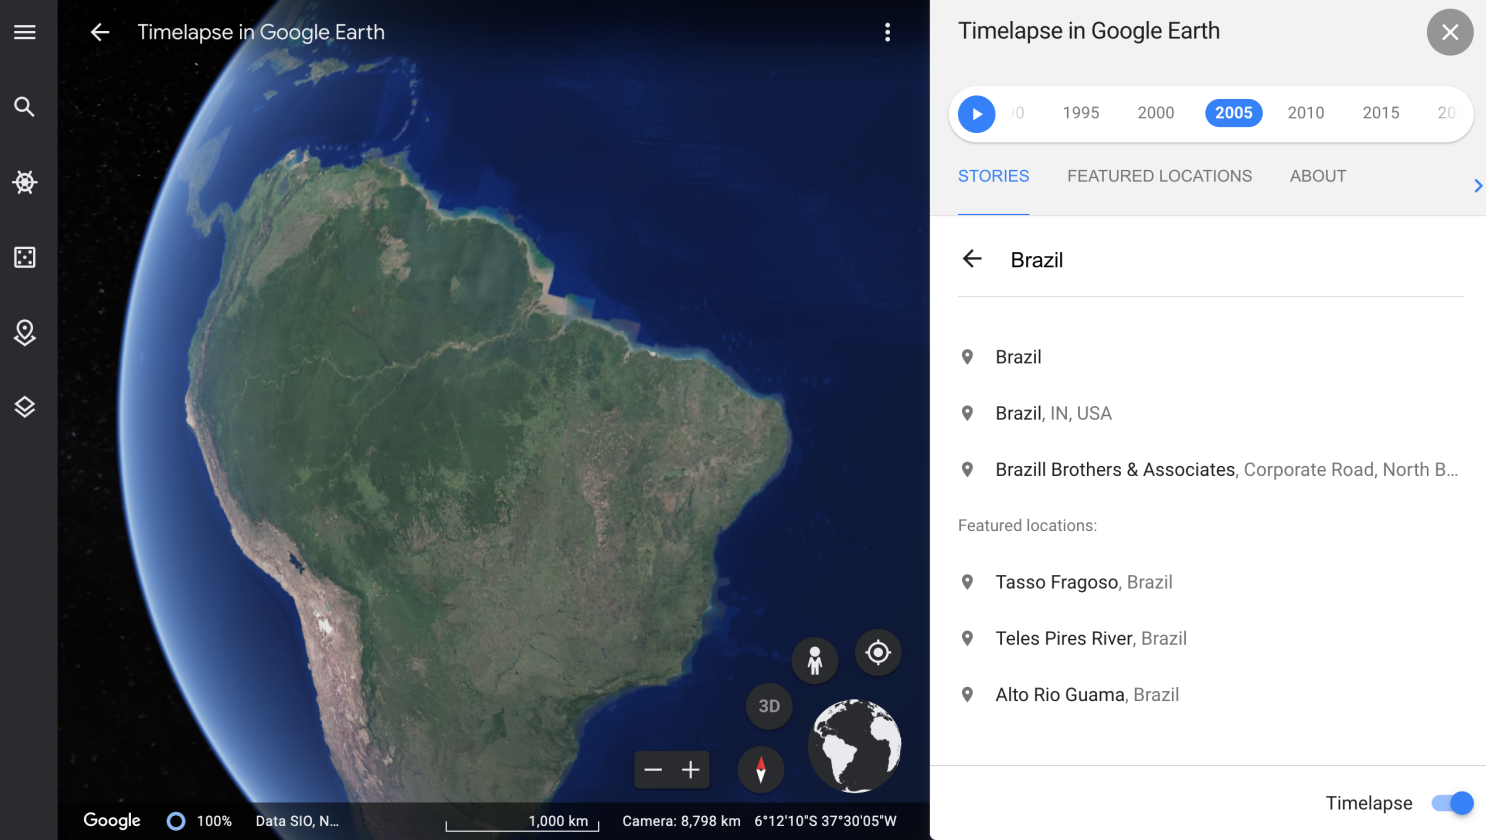Screen dimensions: 1486x840
Task: Go back from Brazil search results
Action: click(x=972, y=259)
